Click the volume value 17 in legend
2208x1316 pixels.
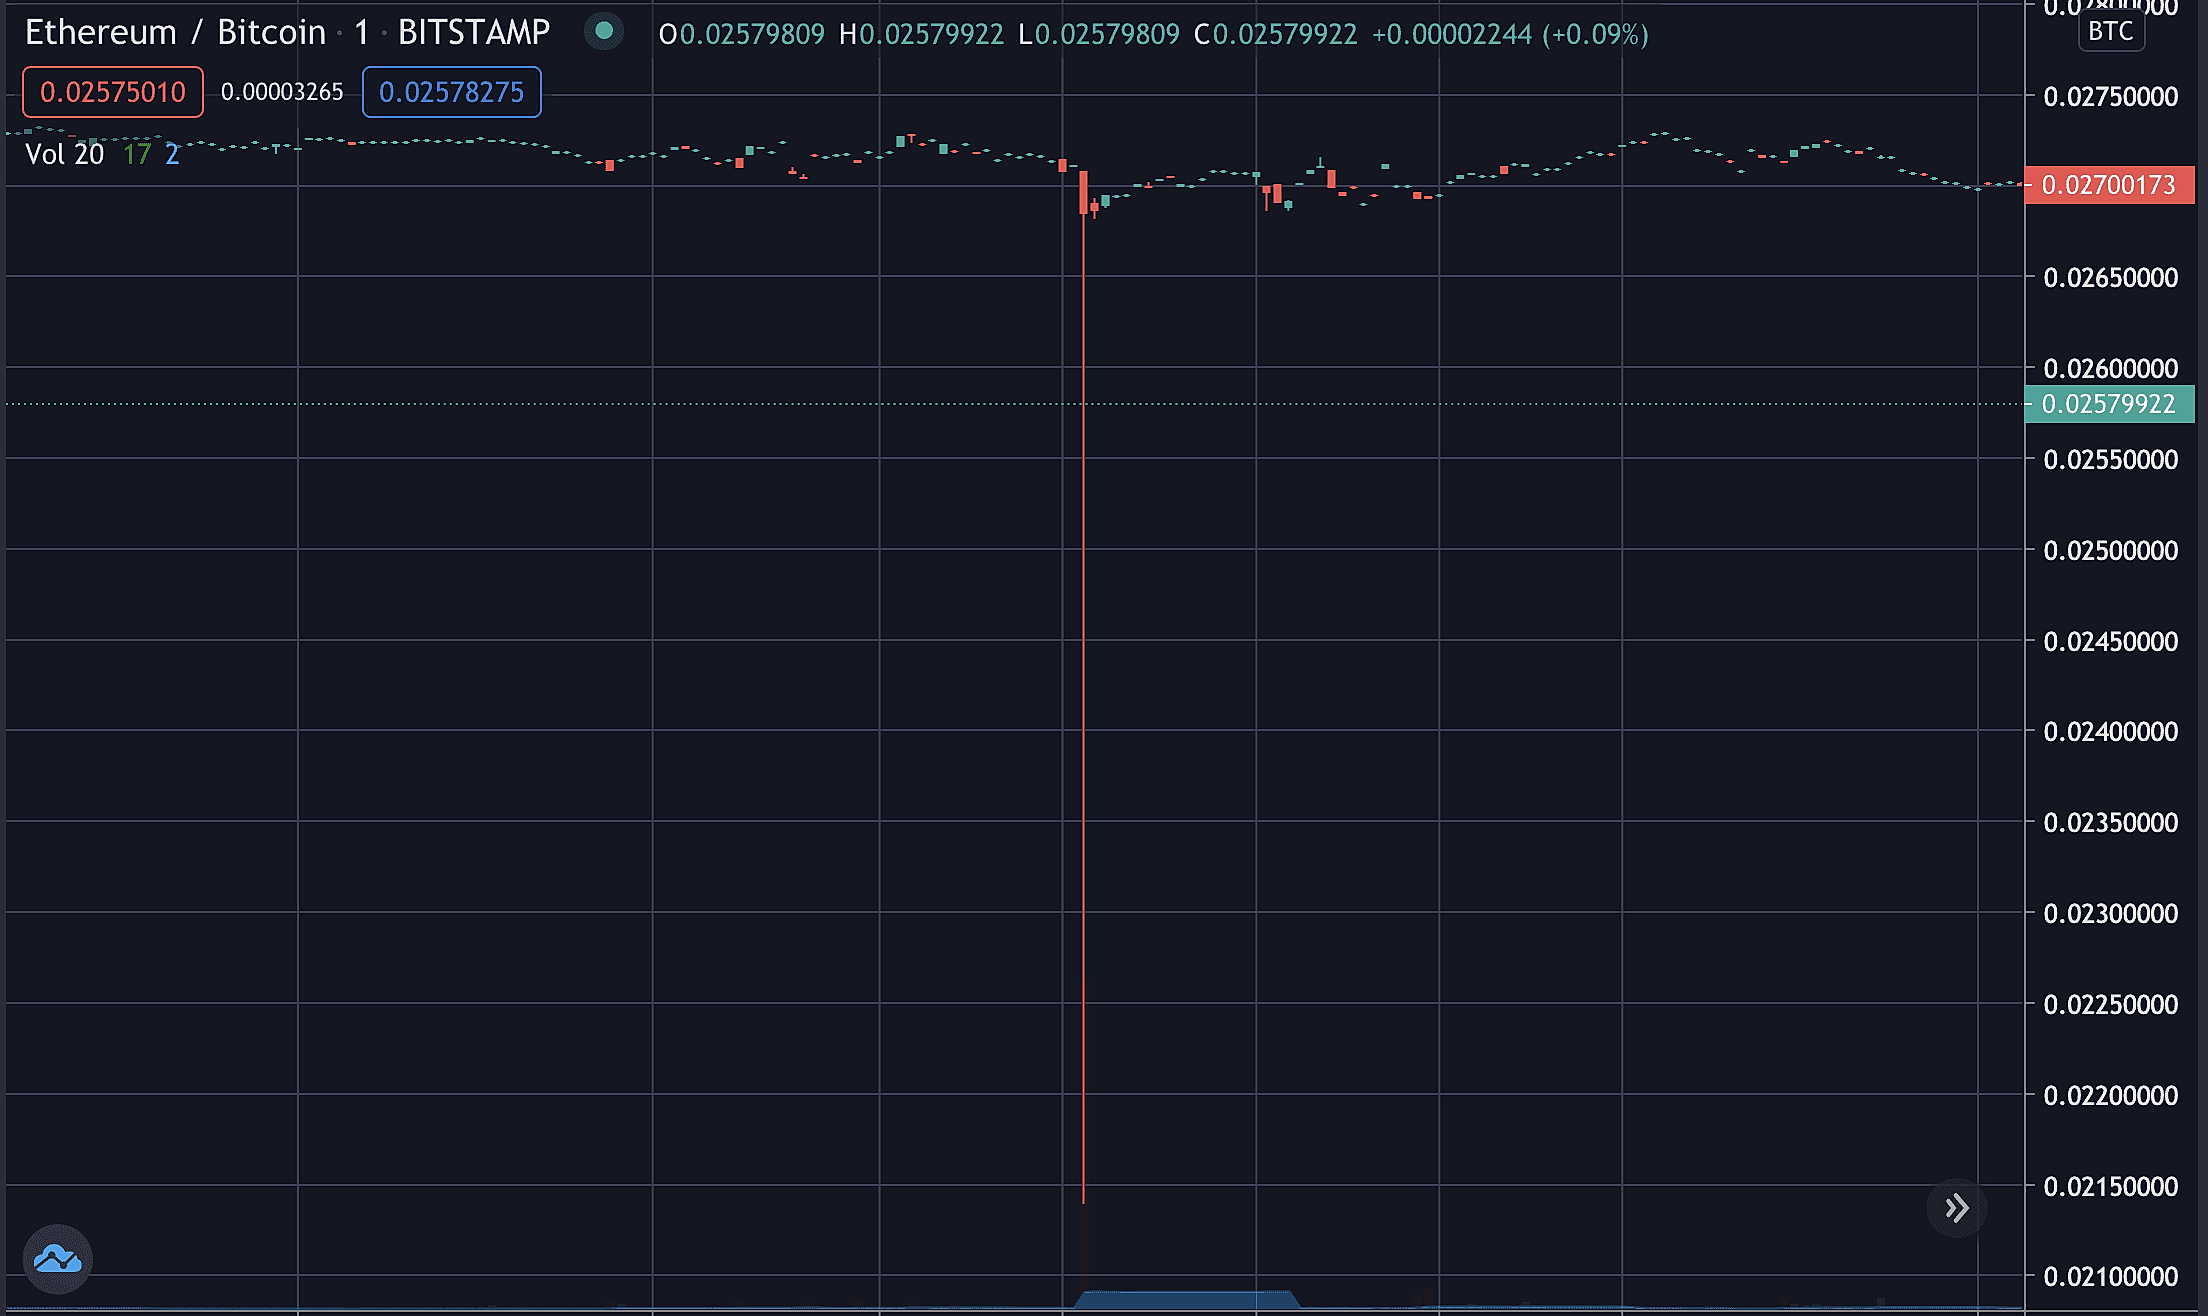[137, 154]
